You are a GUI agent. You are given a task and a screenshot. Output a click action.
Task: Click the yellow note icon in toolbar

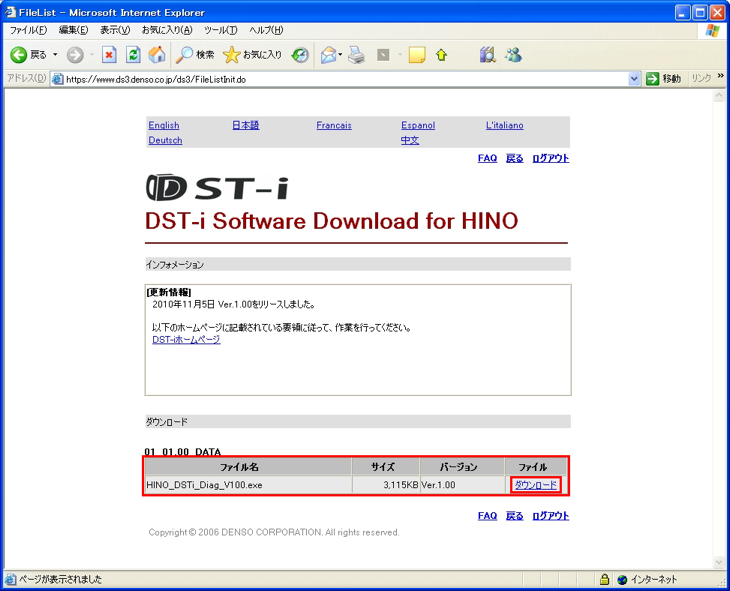click(417, 55)
